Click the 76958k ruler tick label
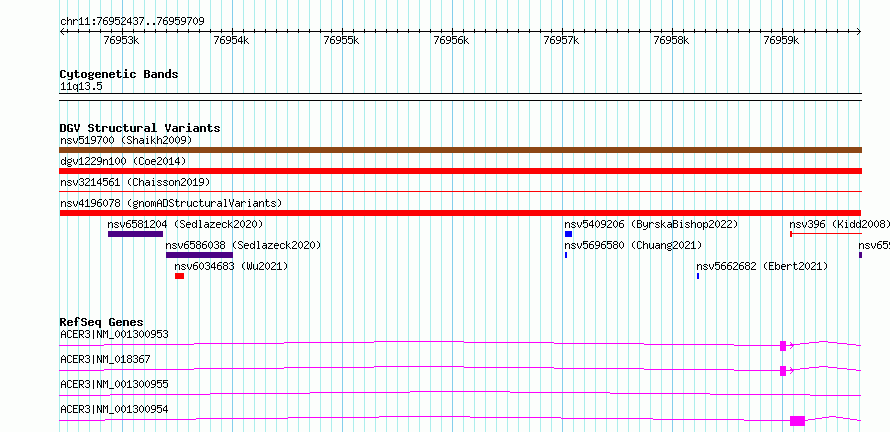This screenshot has height=432, width=890. (x=670, y=40)
